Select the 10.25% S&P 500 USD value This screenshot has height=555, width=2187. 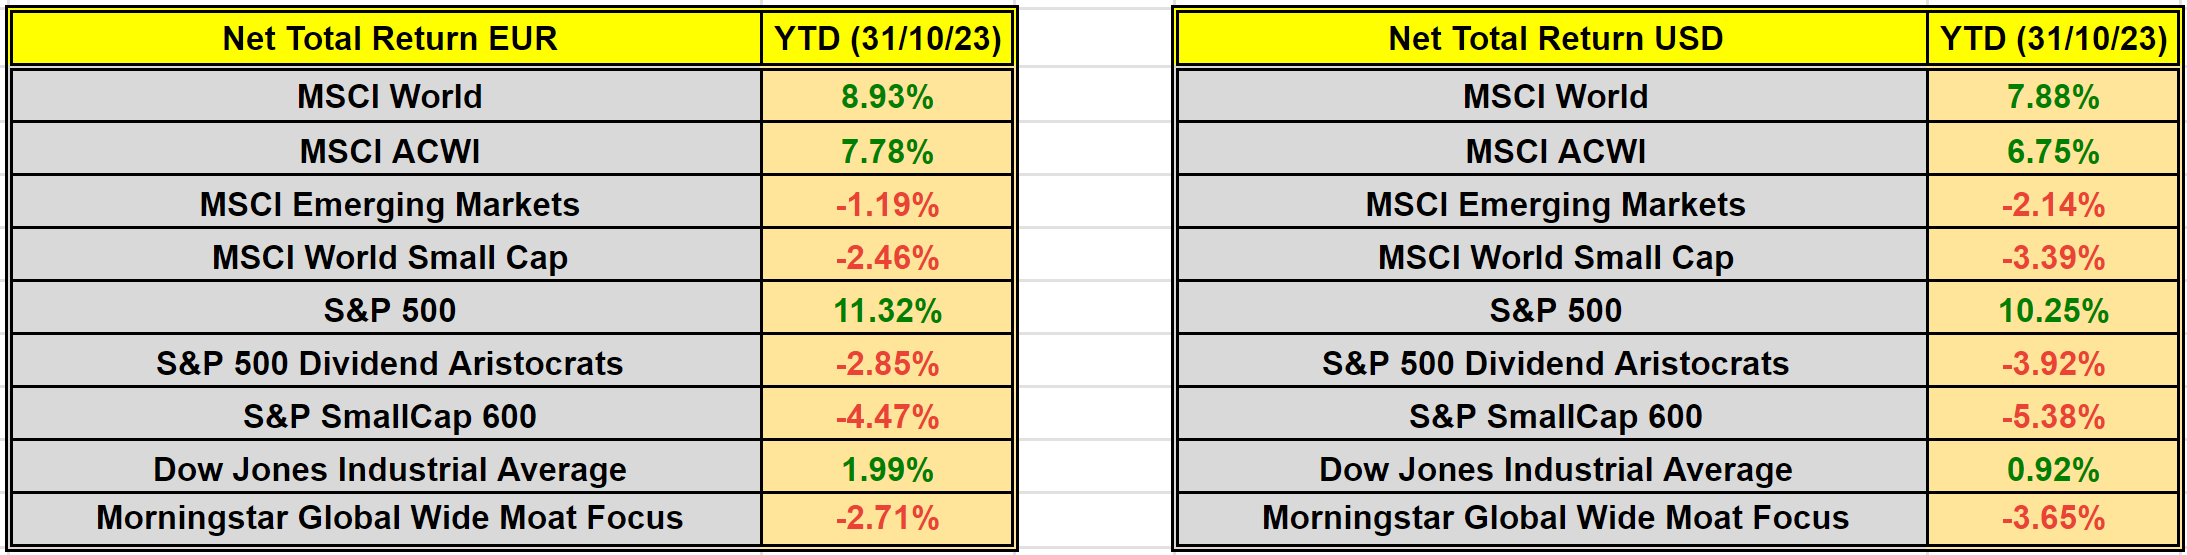(x=2053, y=309)
